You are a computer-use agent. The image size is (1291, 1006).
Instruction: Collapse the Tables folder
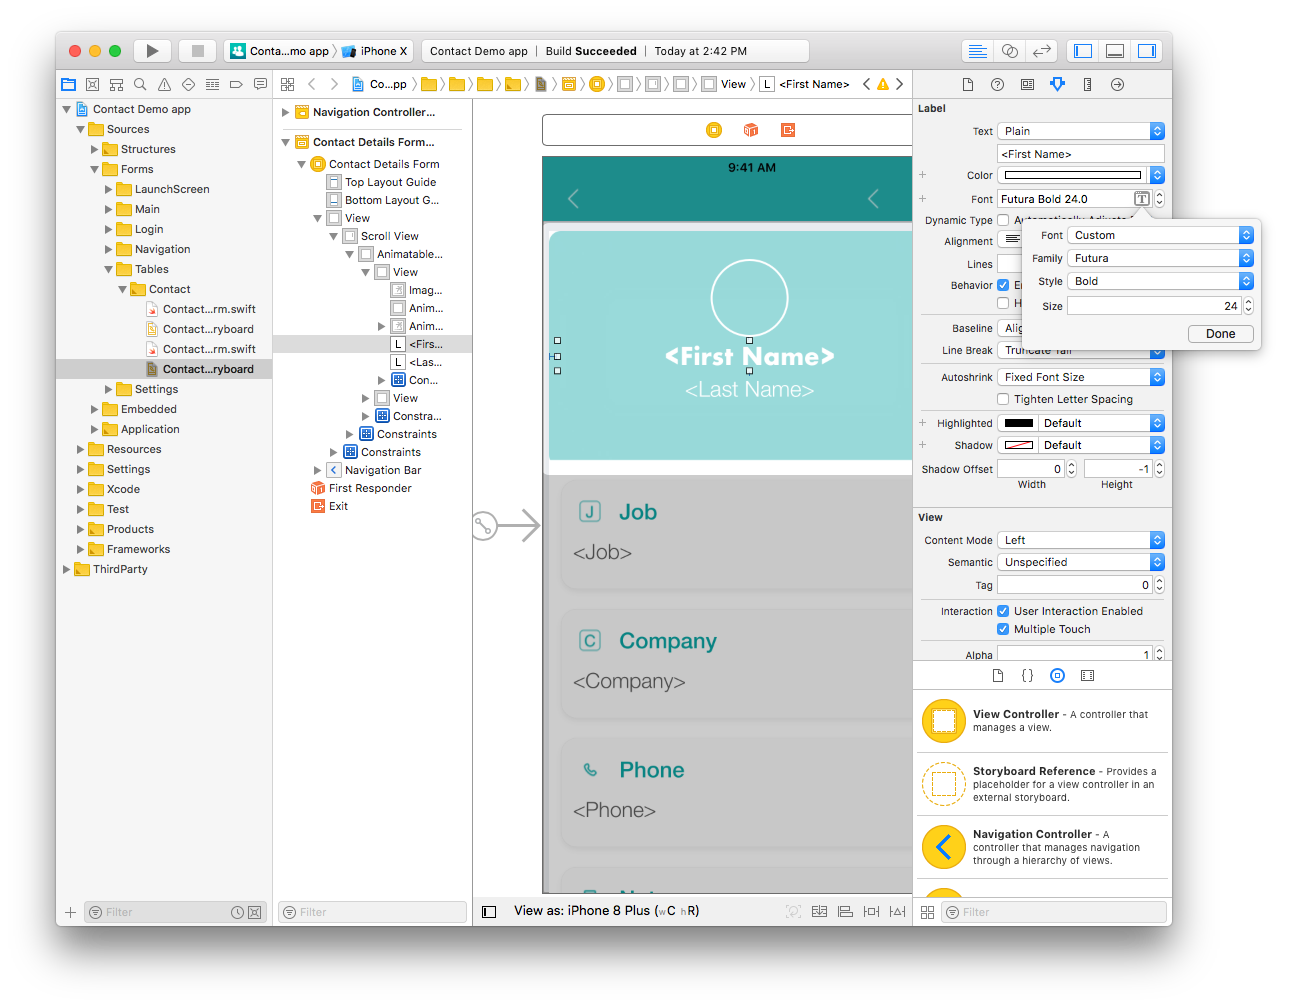[x=108, y=269]
